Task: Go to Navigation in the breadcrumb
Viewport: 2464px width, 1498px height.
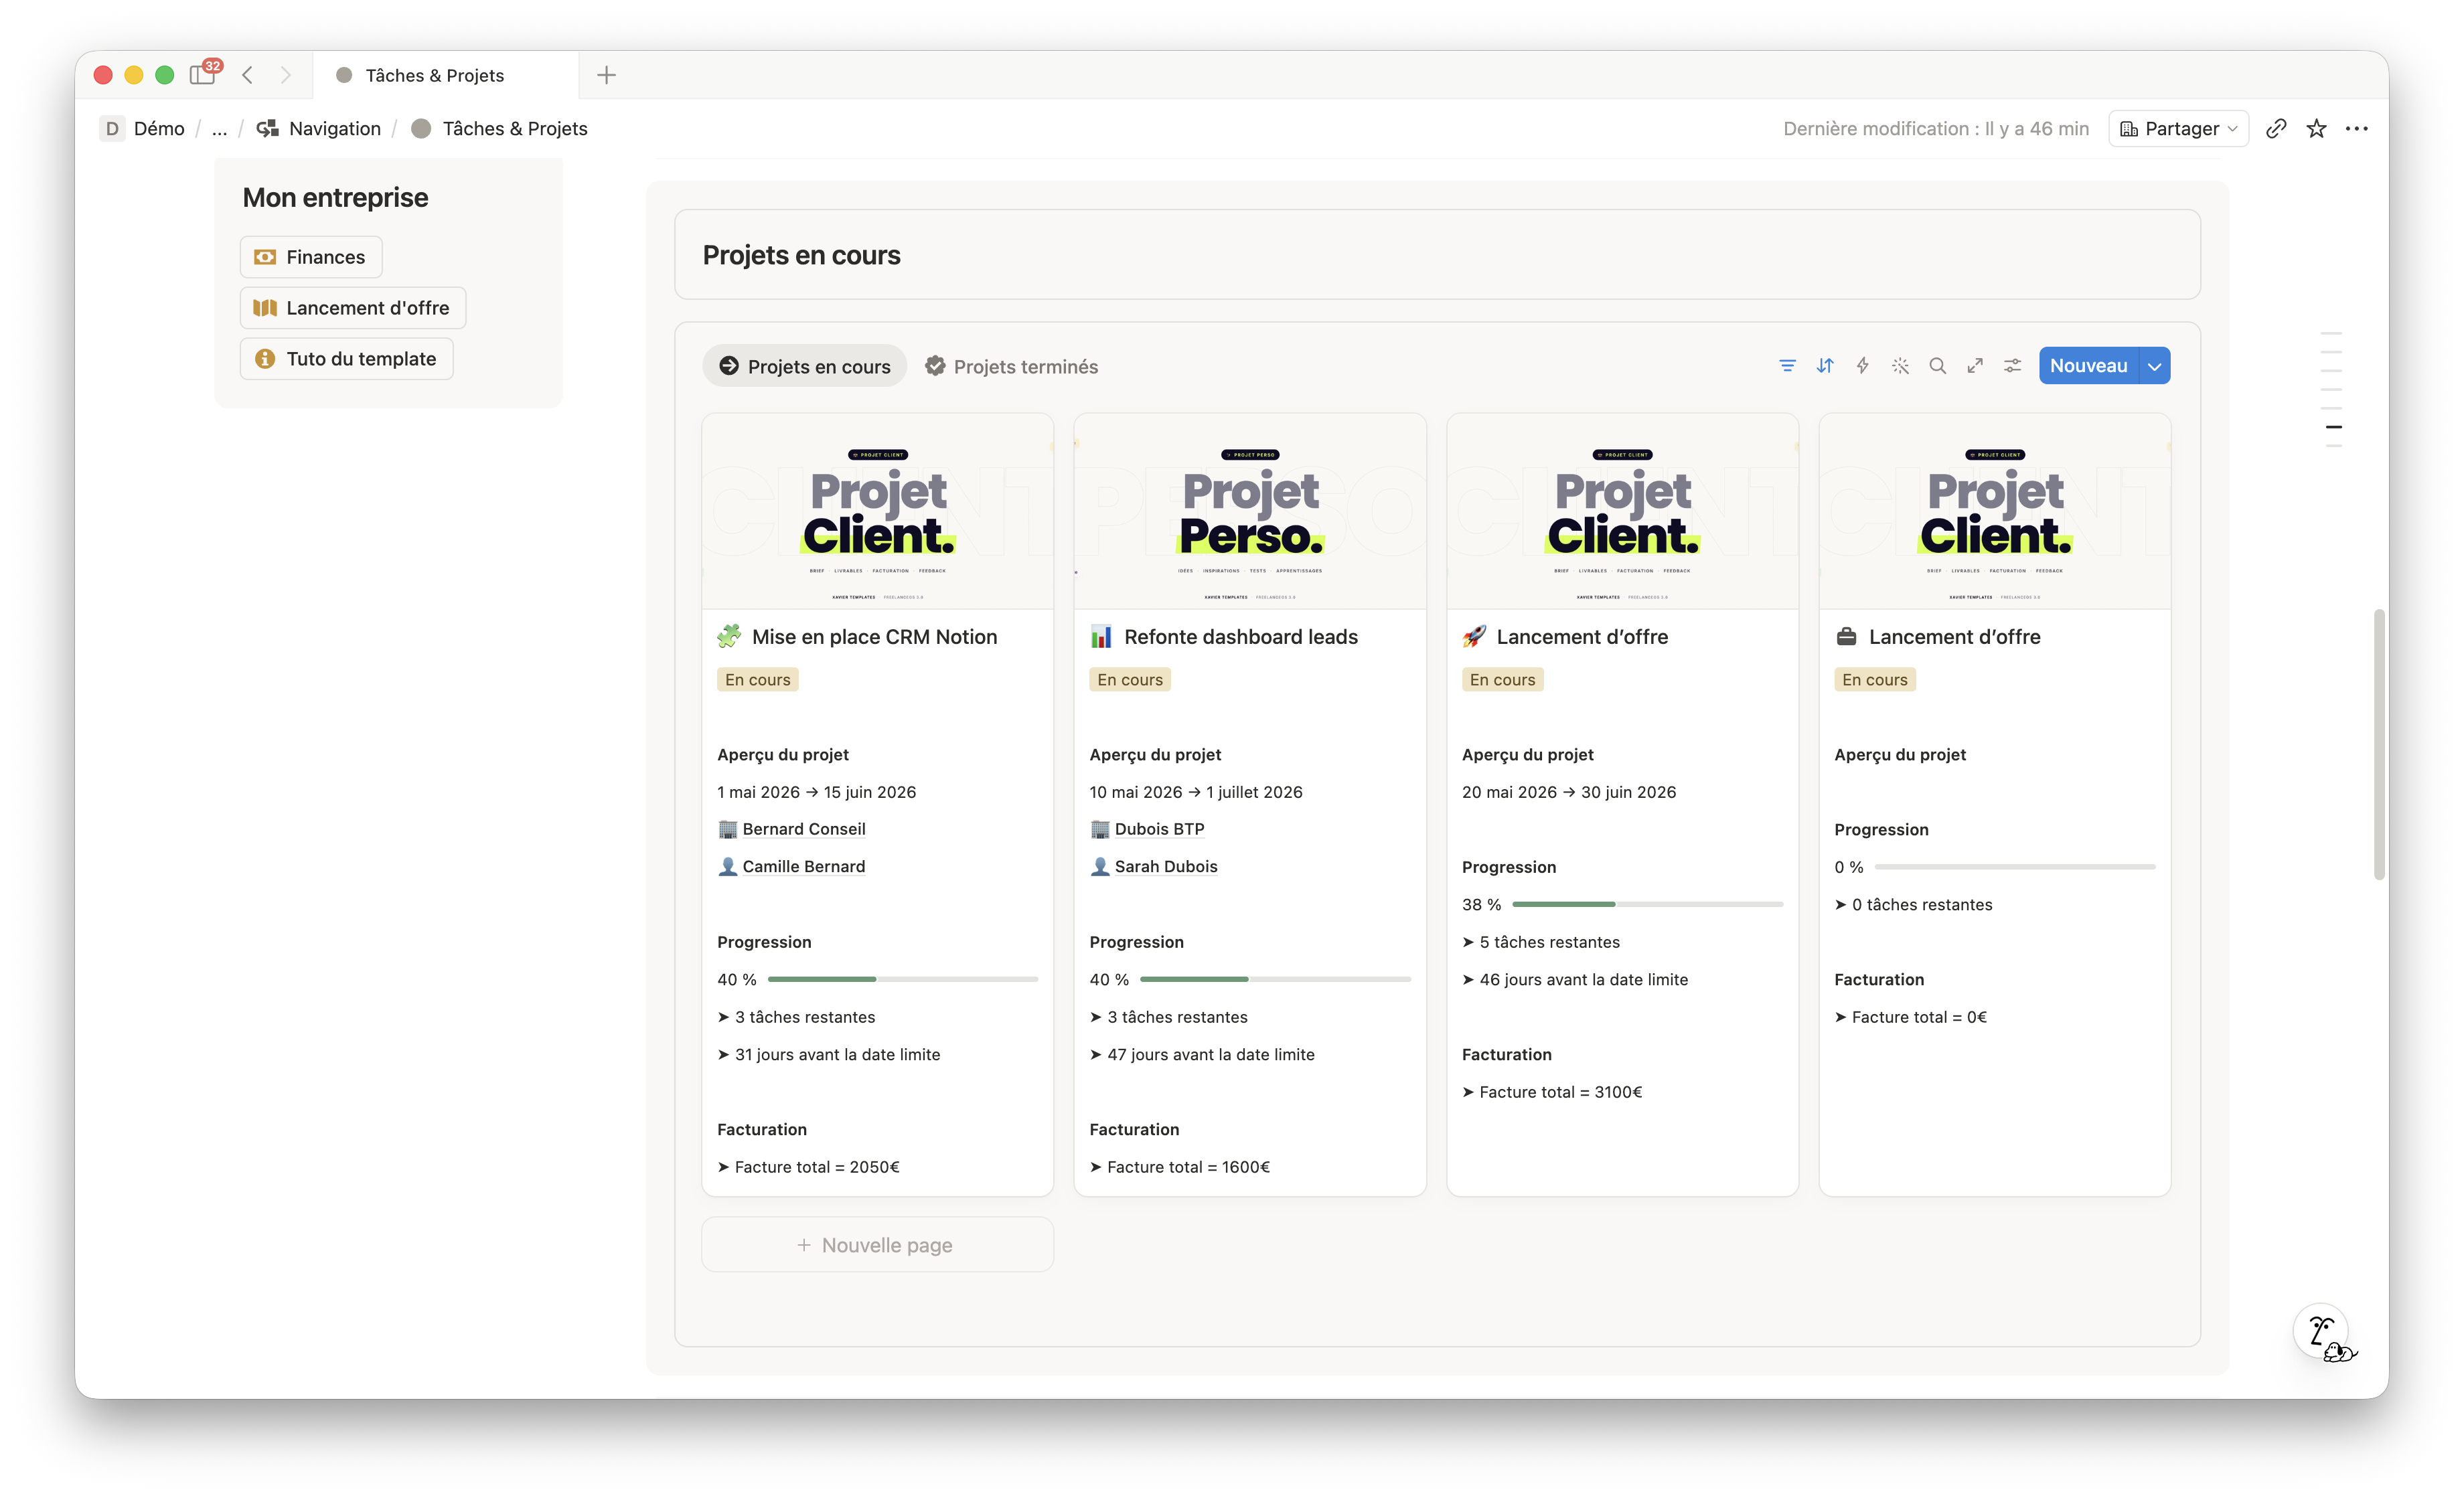Action: (x=320, y=129)
